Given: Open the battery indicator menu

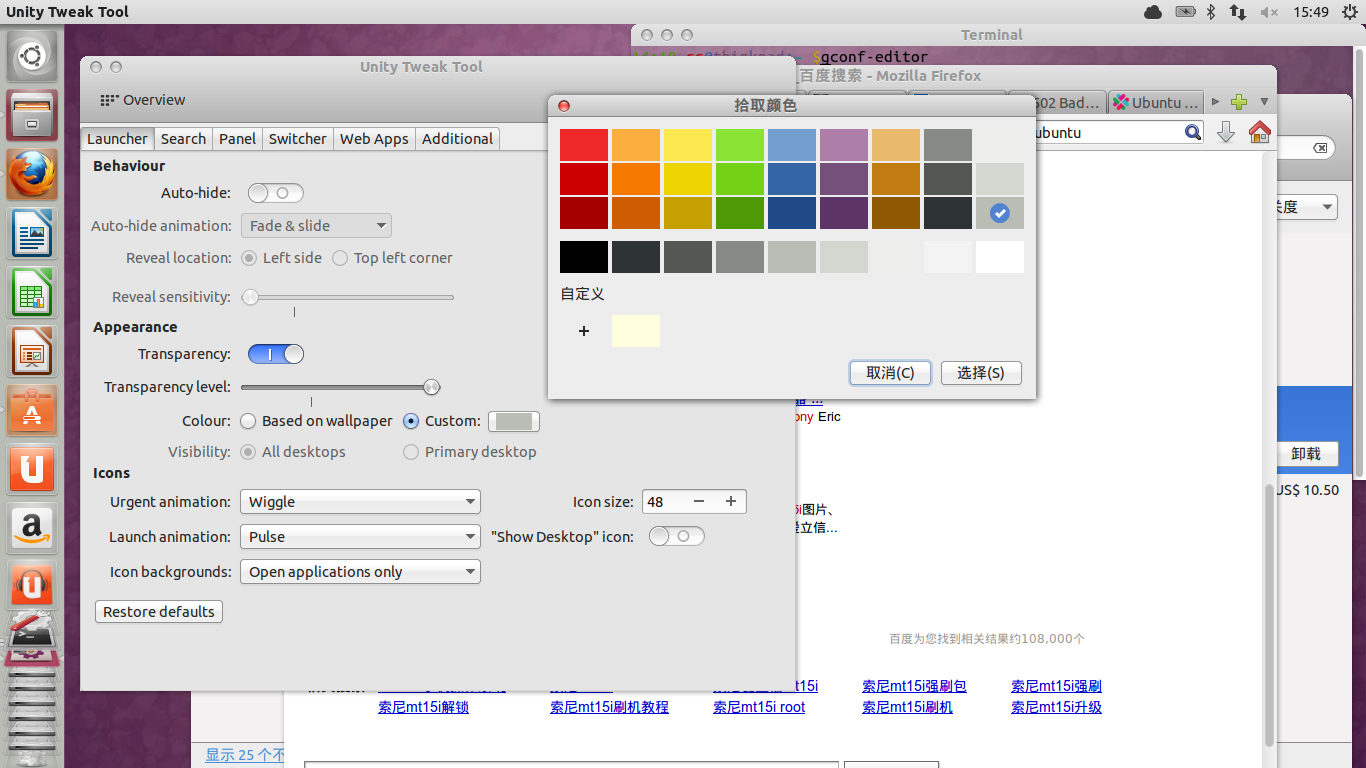Looking at the screenshot, I should coord(1185,12).
